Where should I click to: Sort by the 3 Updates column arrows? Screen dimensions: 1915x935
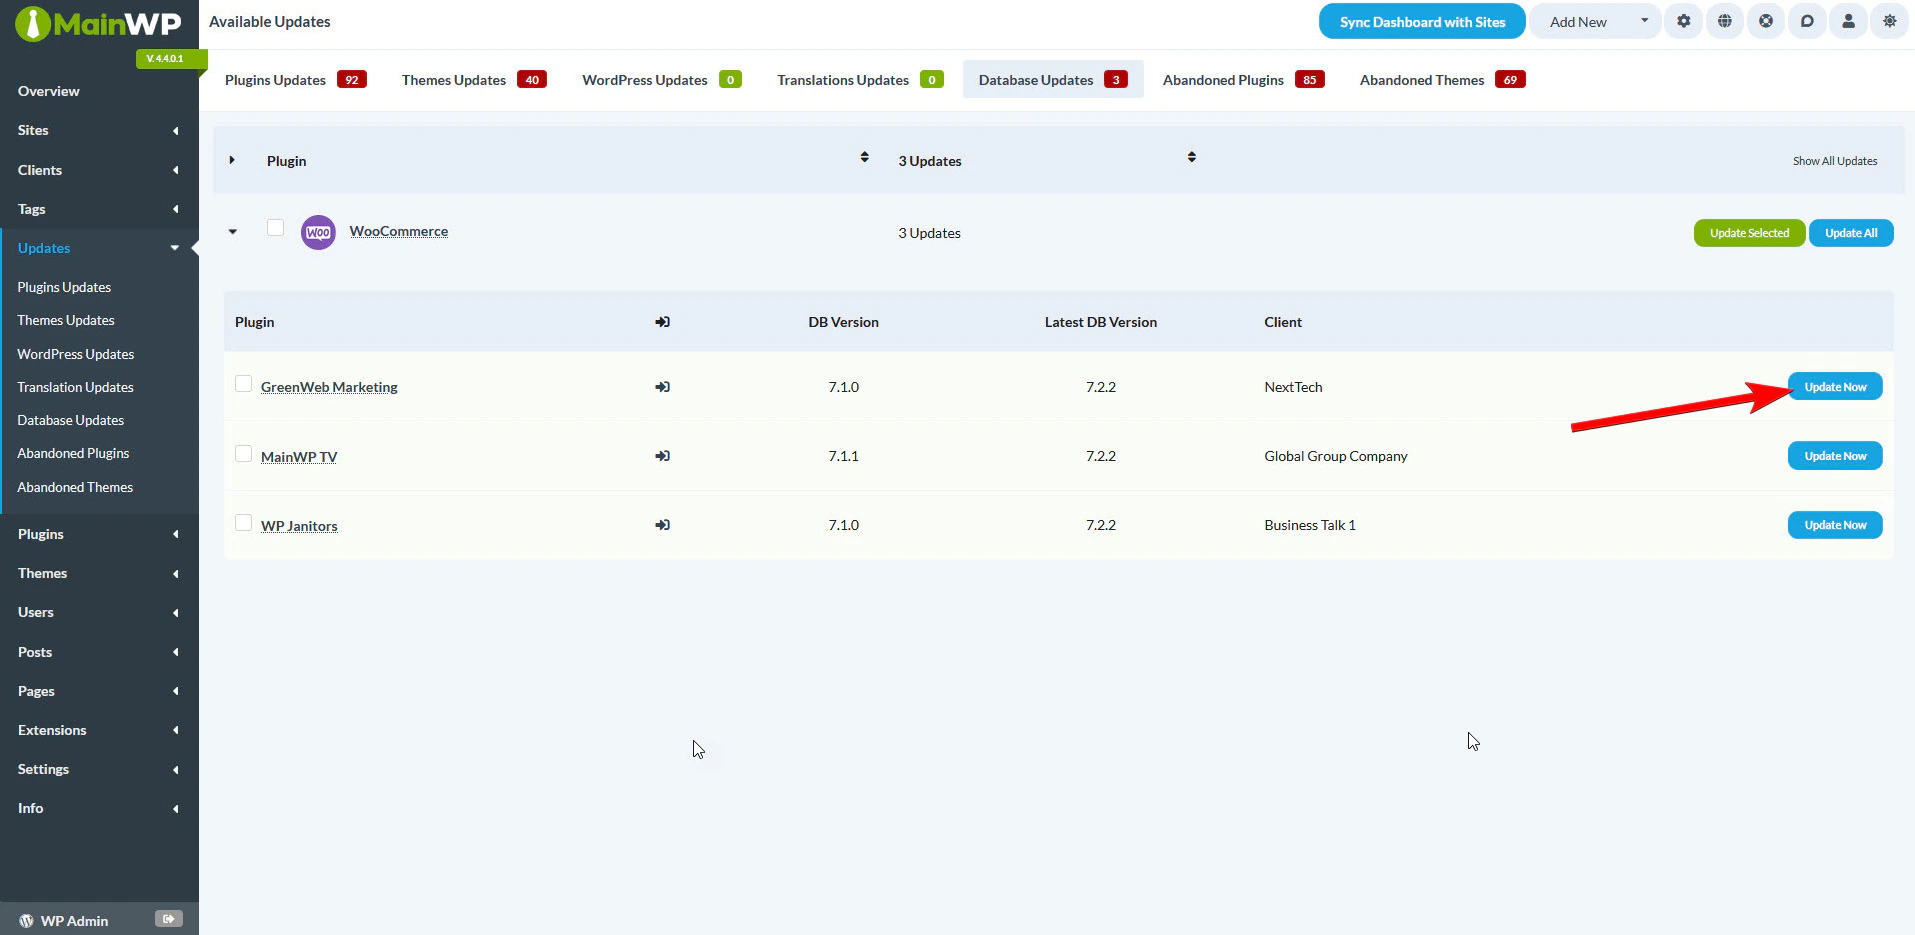[x=1191, y=157]
